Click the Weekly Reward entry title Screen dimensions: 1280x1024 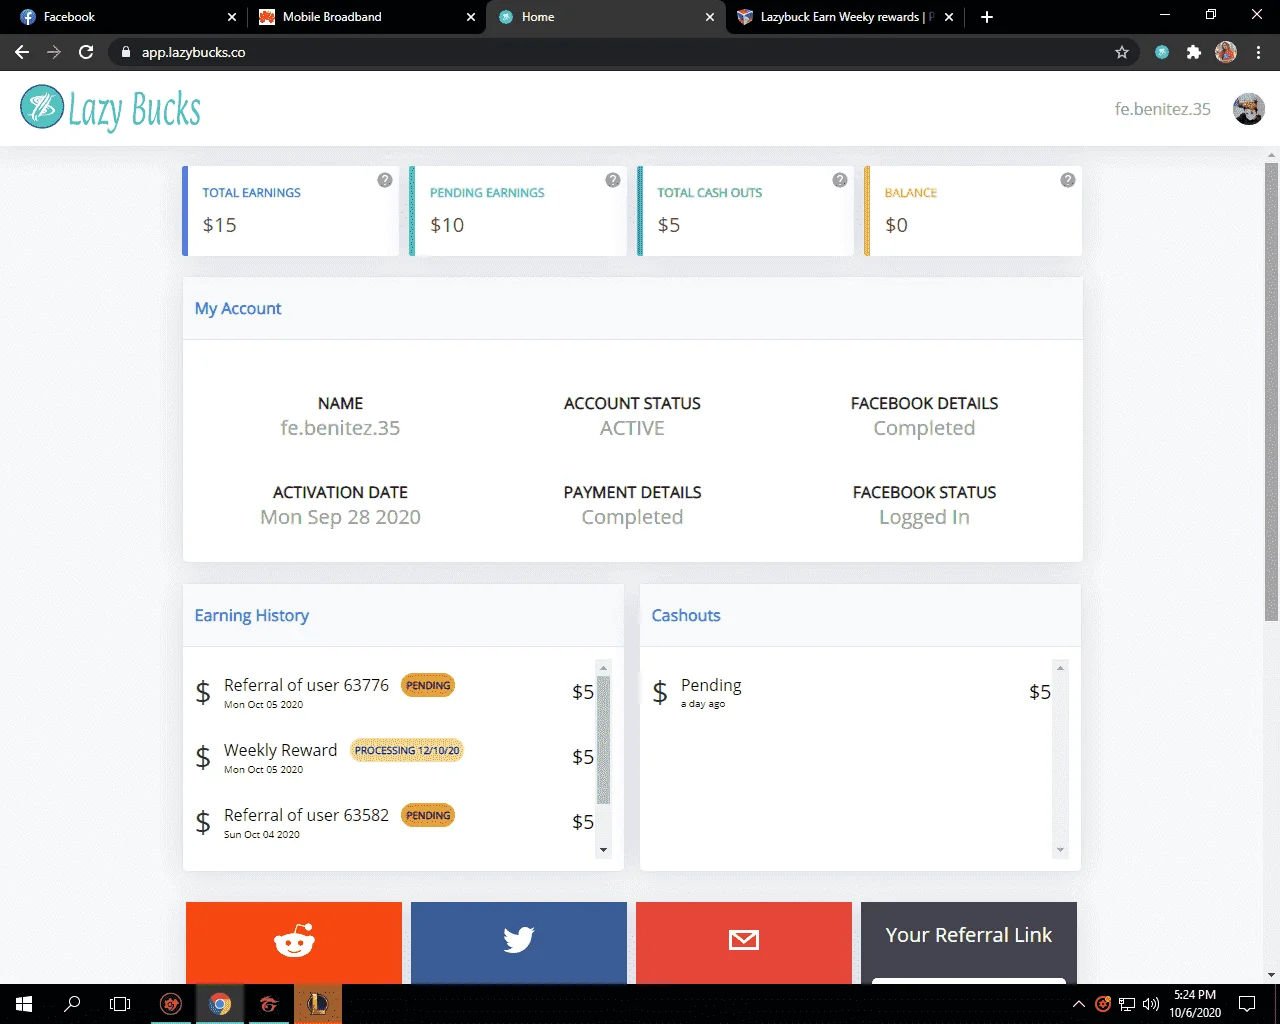[x=280, y=750]
